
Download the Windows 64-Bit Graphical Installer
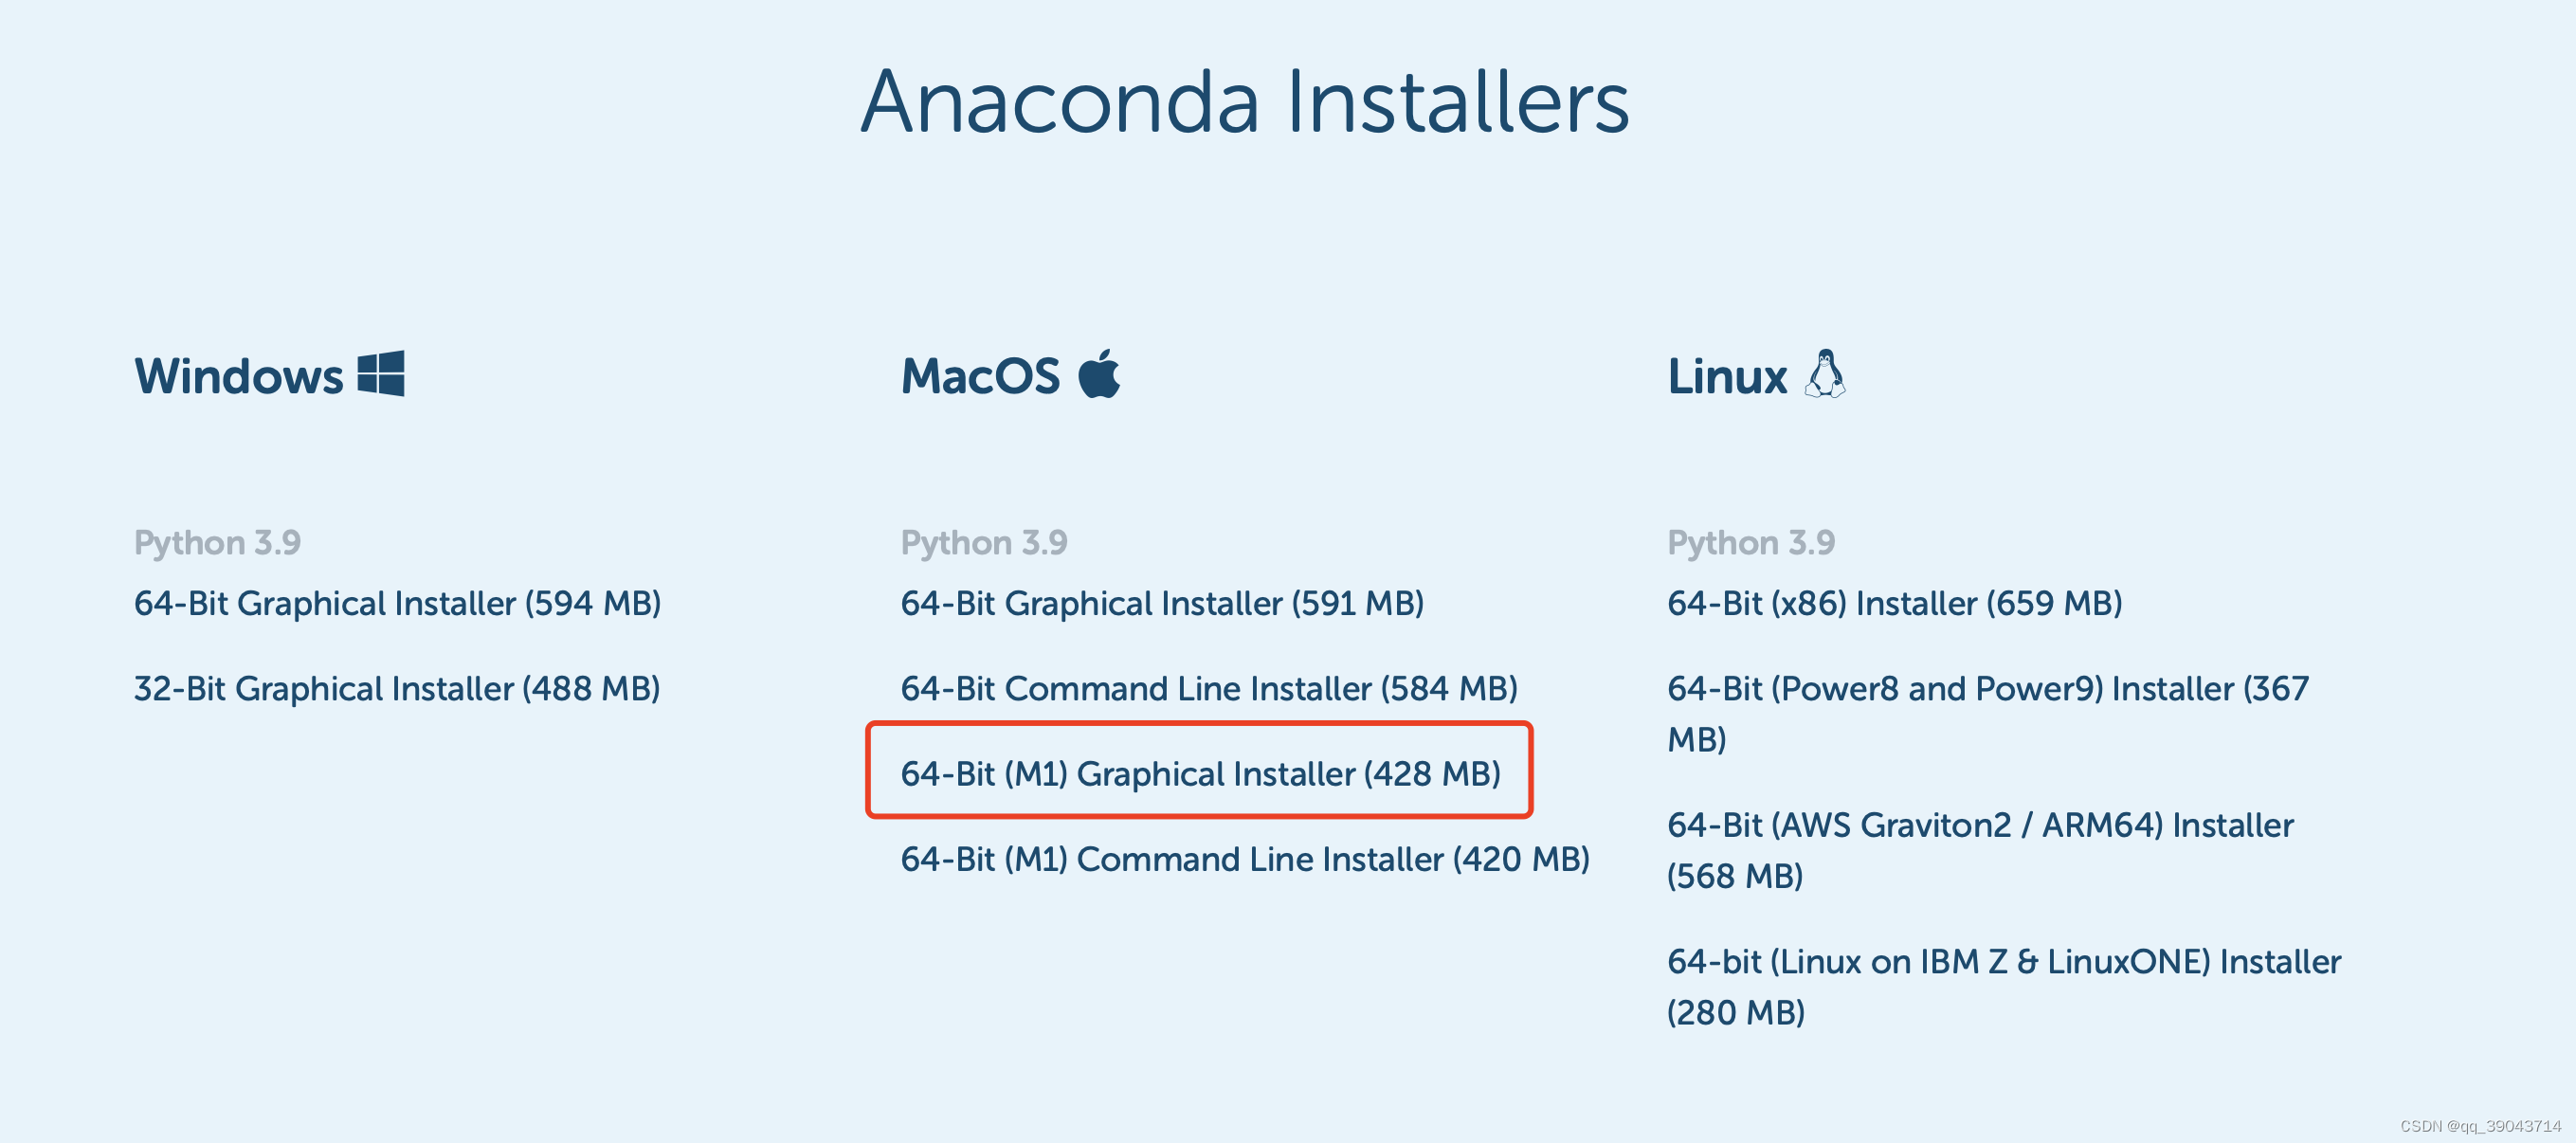[x=399, y=602]
